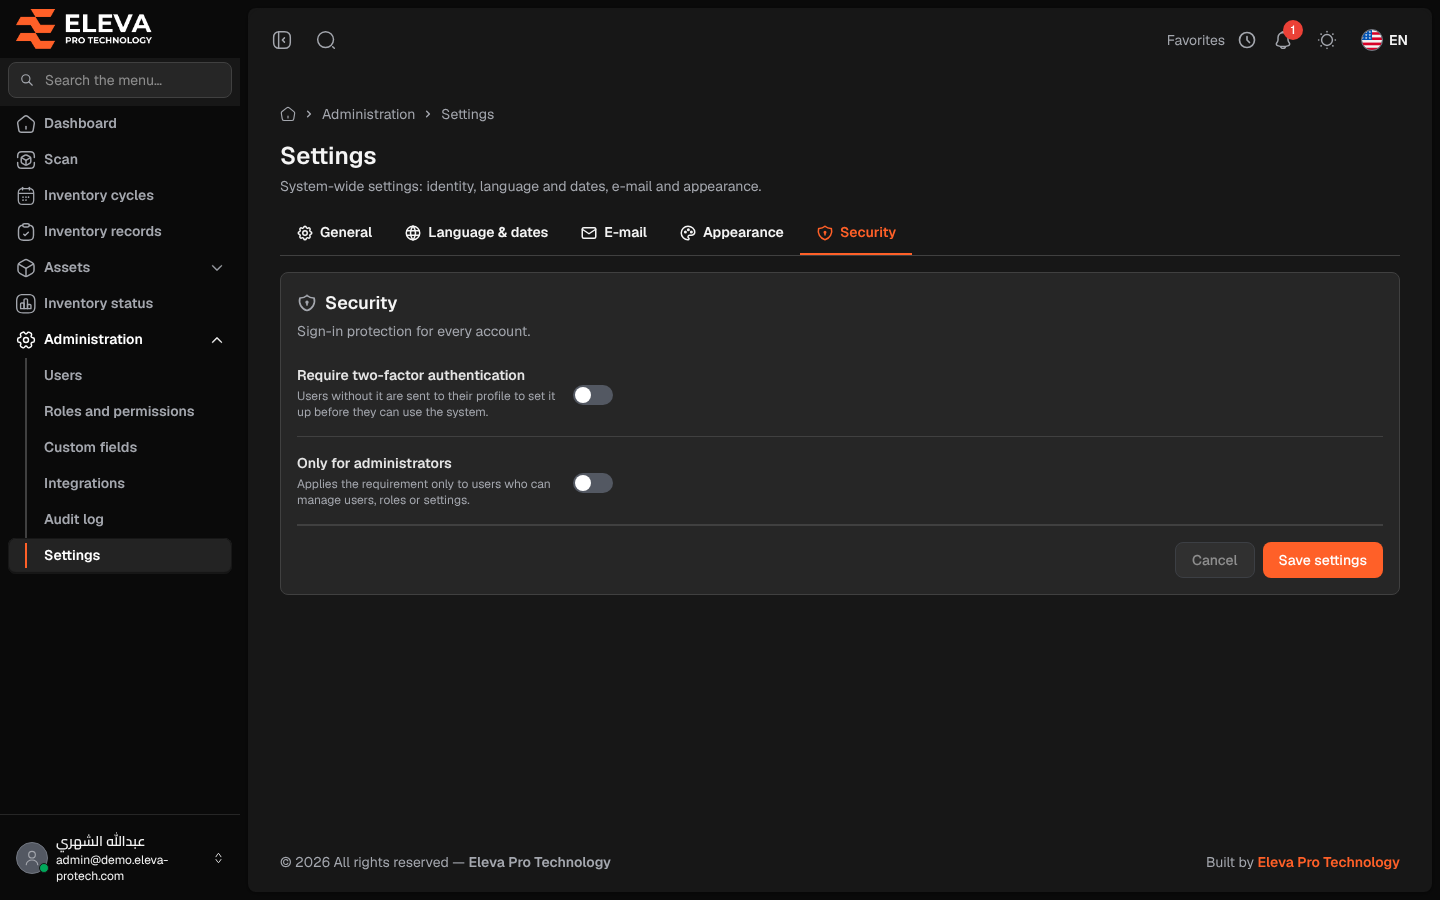This screenshot has height=900, width=1440.
Task: Click the Assets box icon
Action: (x=26, y=267)
